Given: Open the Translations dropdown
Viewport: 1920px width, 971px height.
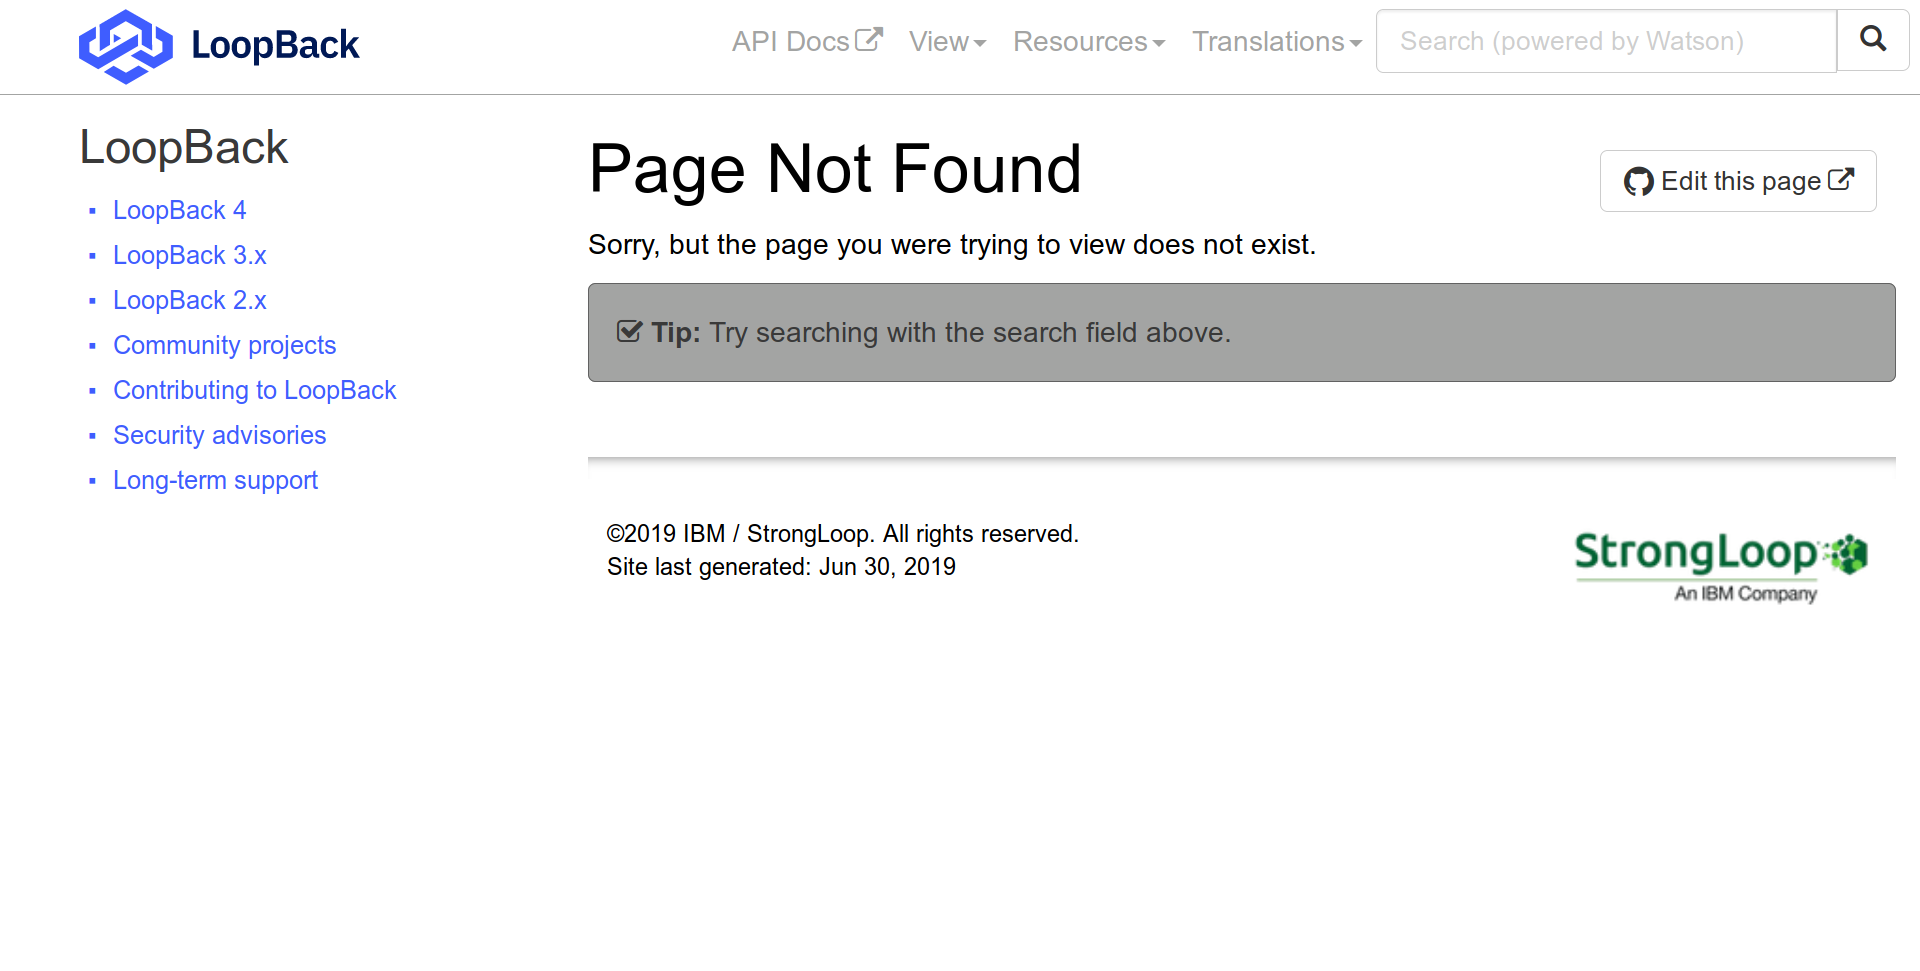Looking at the screenshot, I should pyautogui.click(x=1276, y=41).
